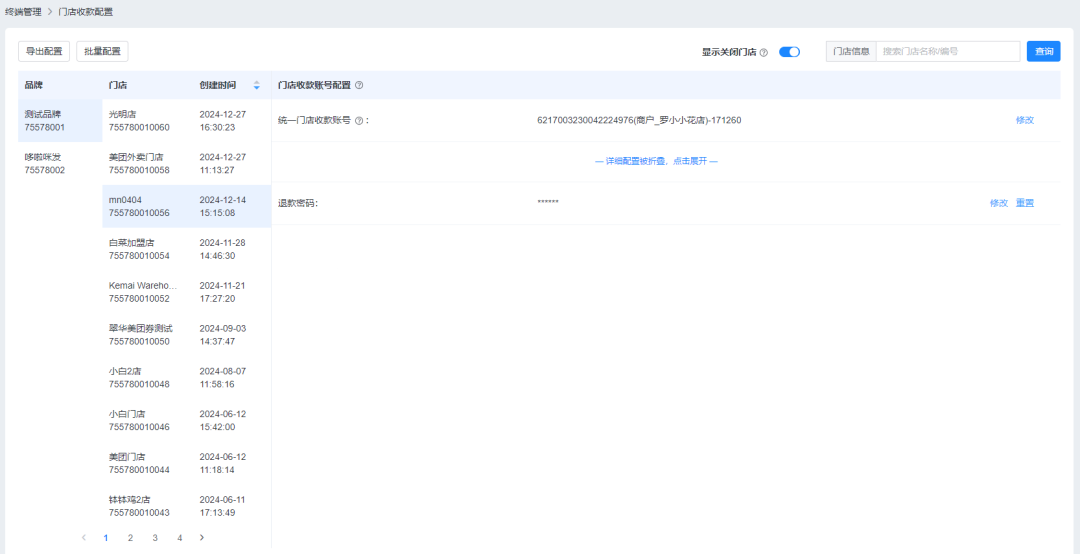Click the 查询 search button

tap(1043, 51)
